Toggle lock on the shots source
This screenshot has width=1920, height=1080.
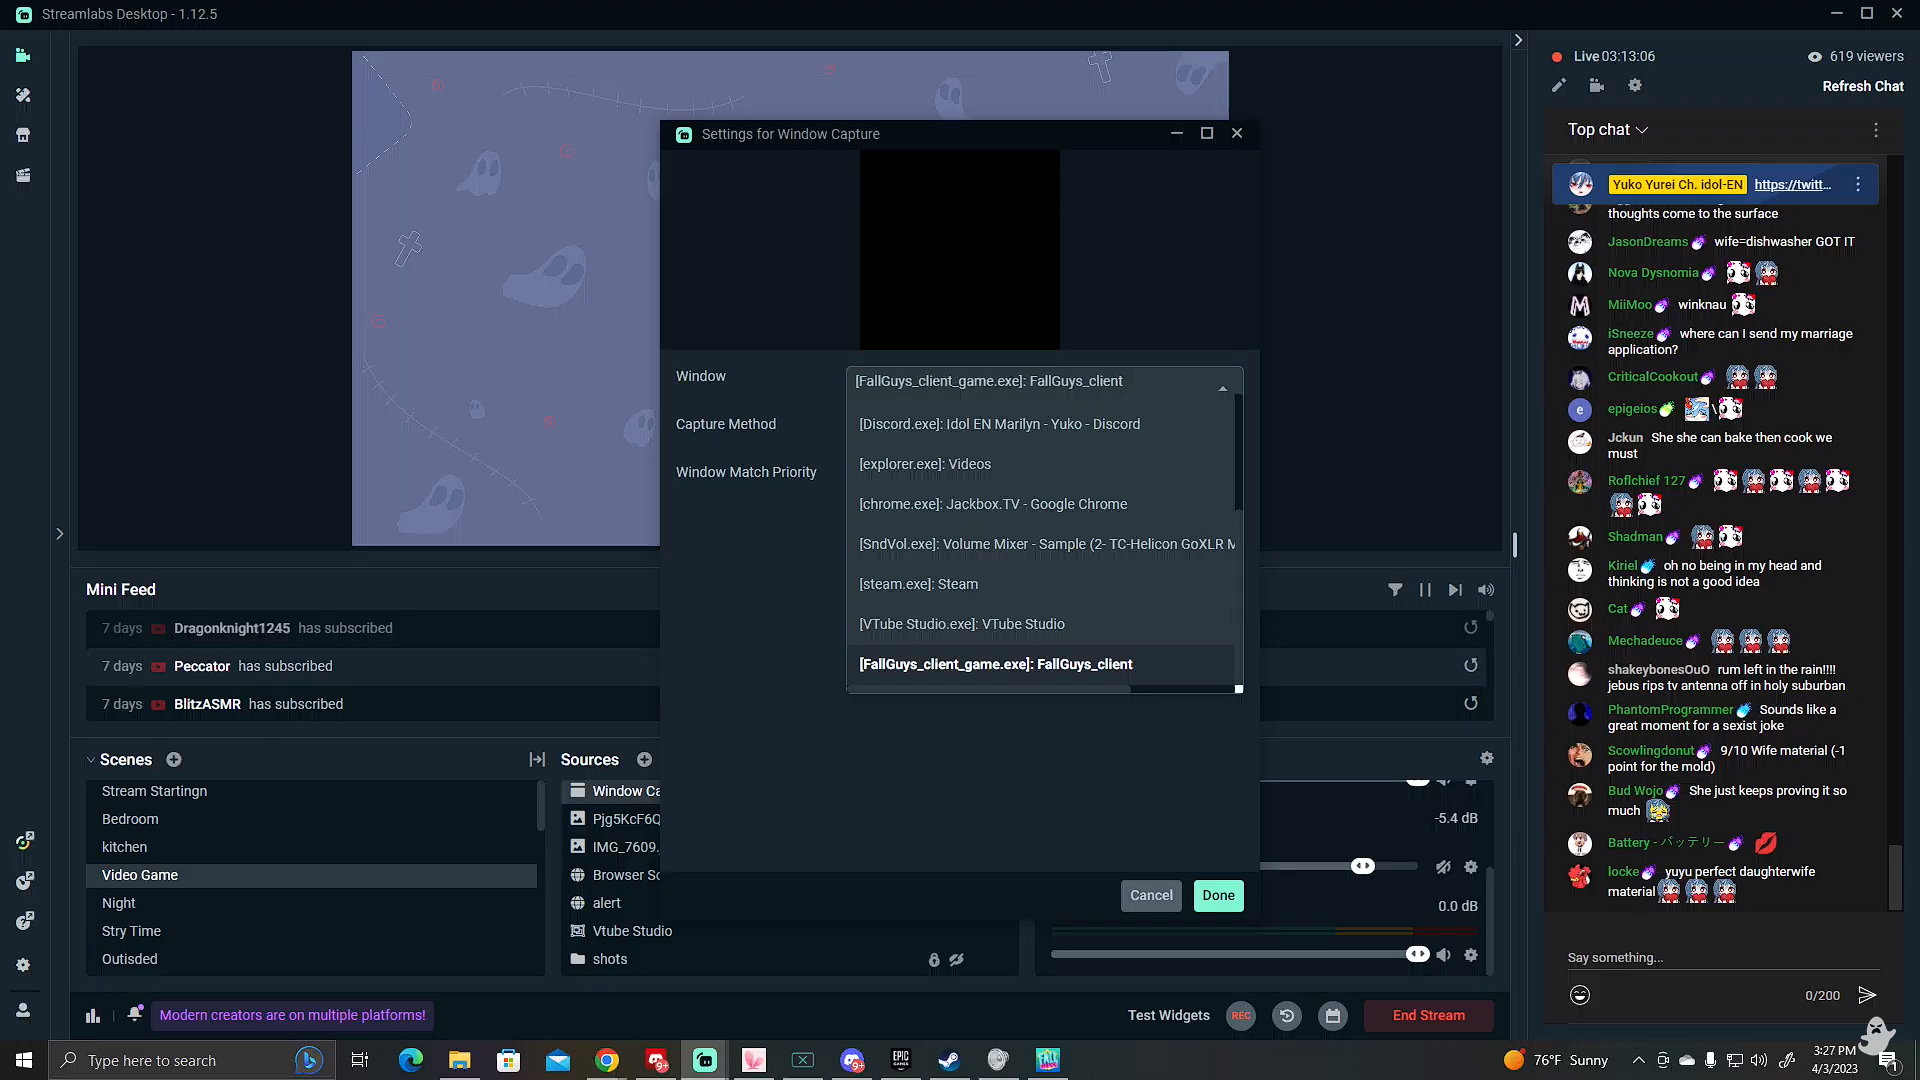click(934, 960)
